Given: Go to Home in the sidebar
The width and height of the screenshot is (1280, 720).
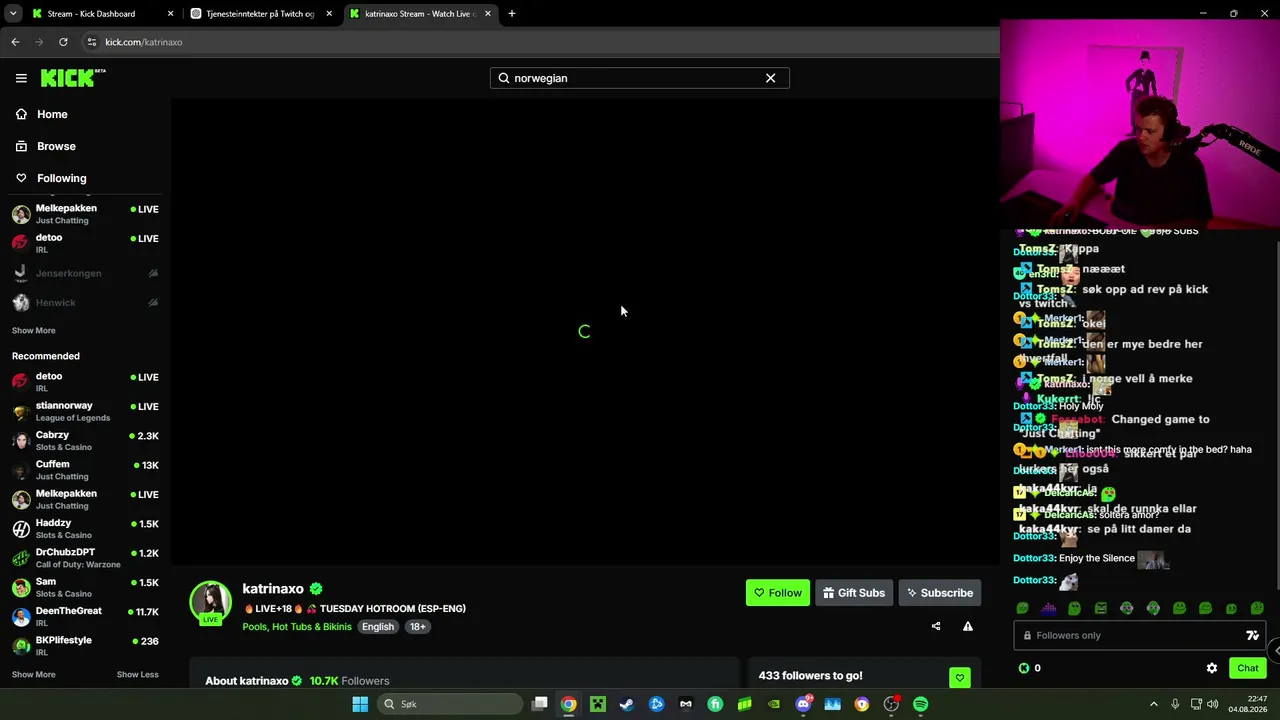Looking at the screenshot, I should point(52,114).
